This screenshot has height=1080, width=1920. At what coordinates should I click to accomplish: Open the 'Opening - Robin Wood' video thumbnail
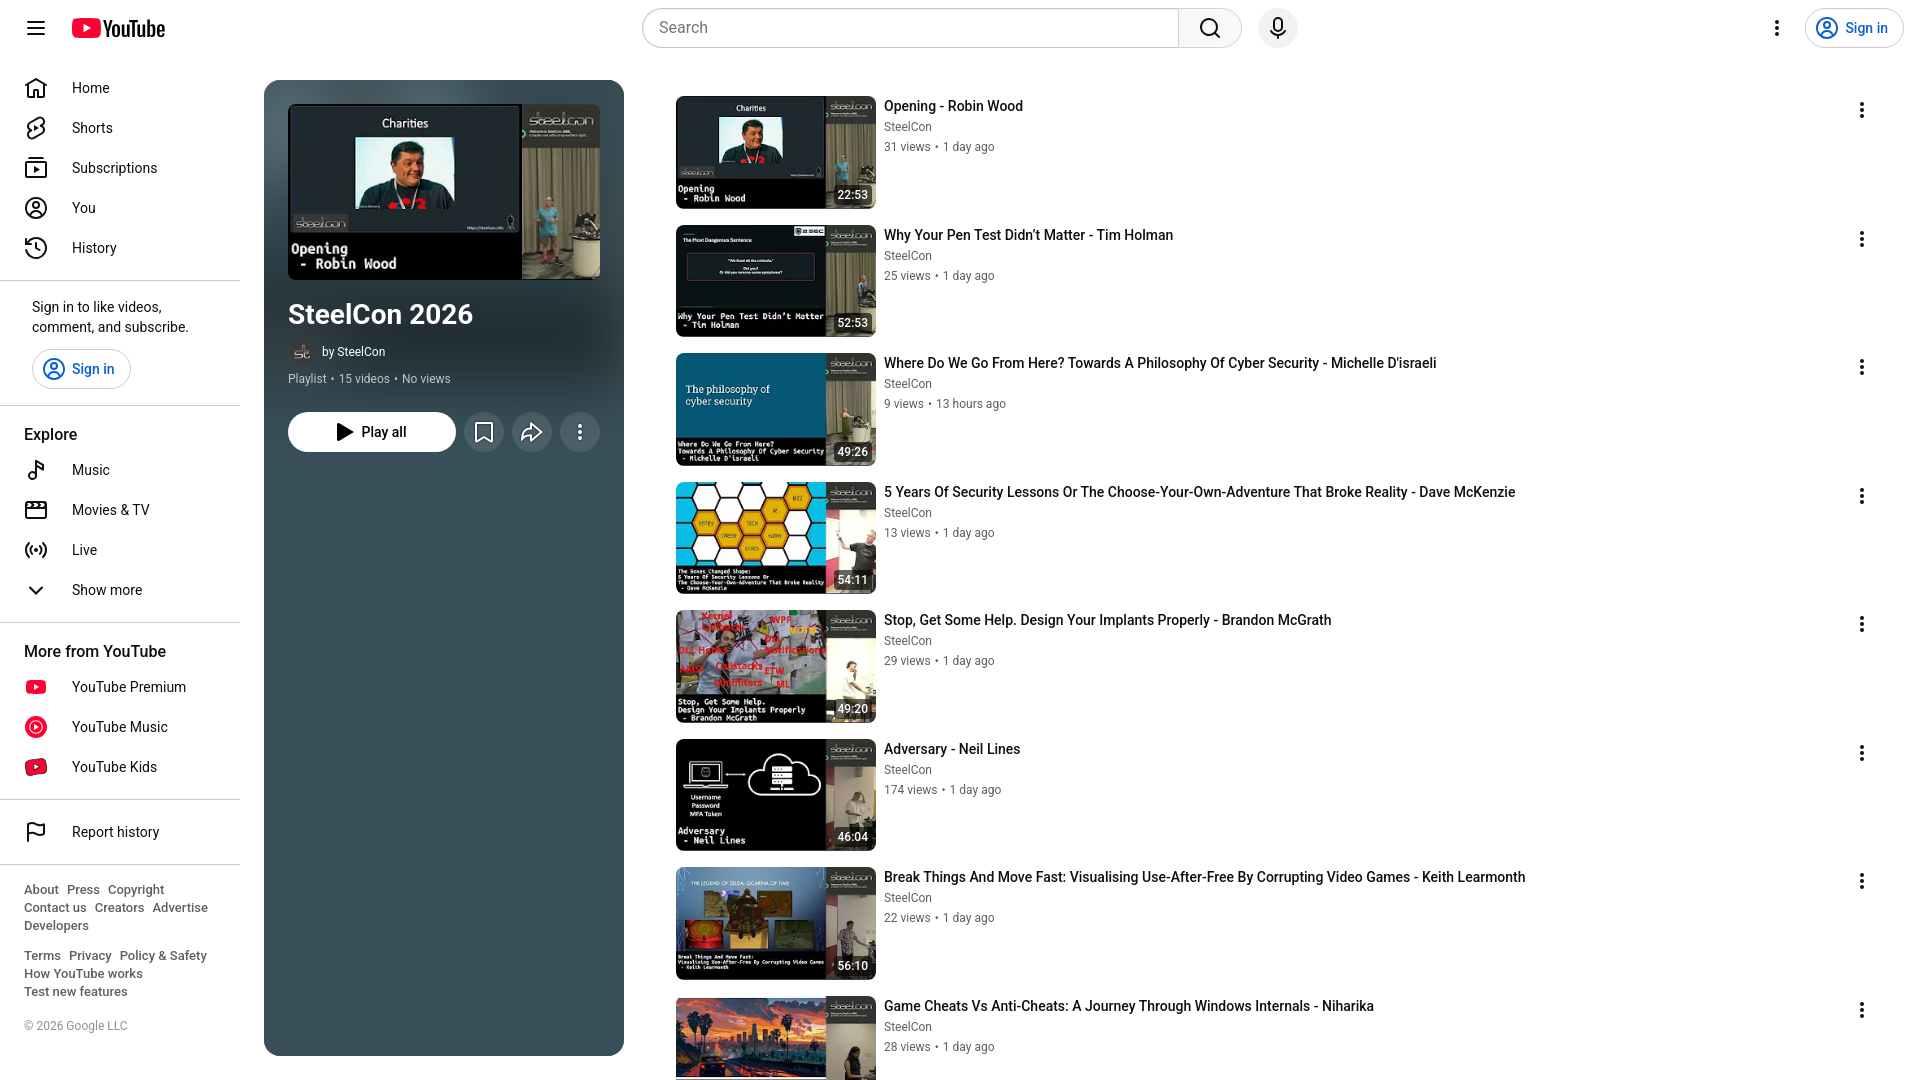click(x=776, y=152)
